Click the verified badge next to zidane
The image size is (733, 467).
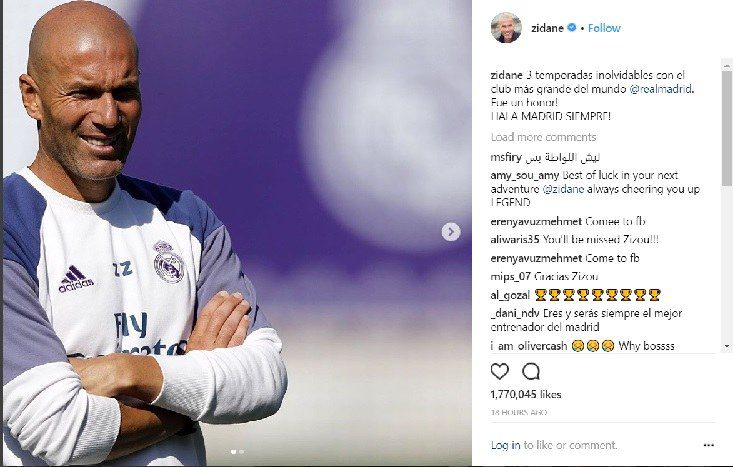click(571, 28)
